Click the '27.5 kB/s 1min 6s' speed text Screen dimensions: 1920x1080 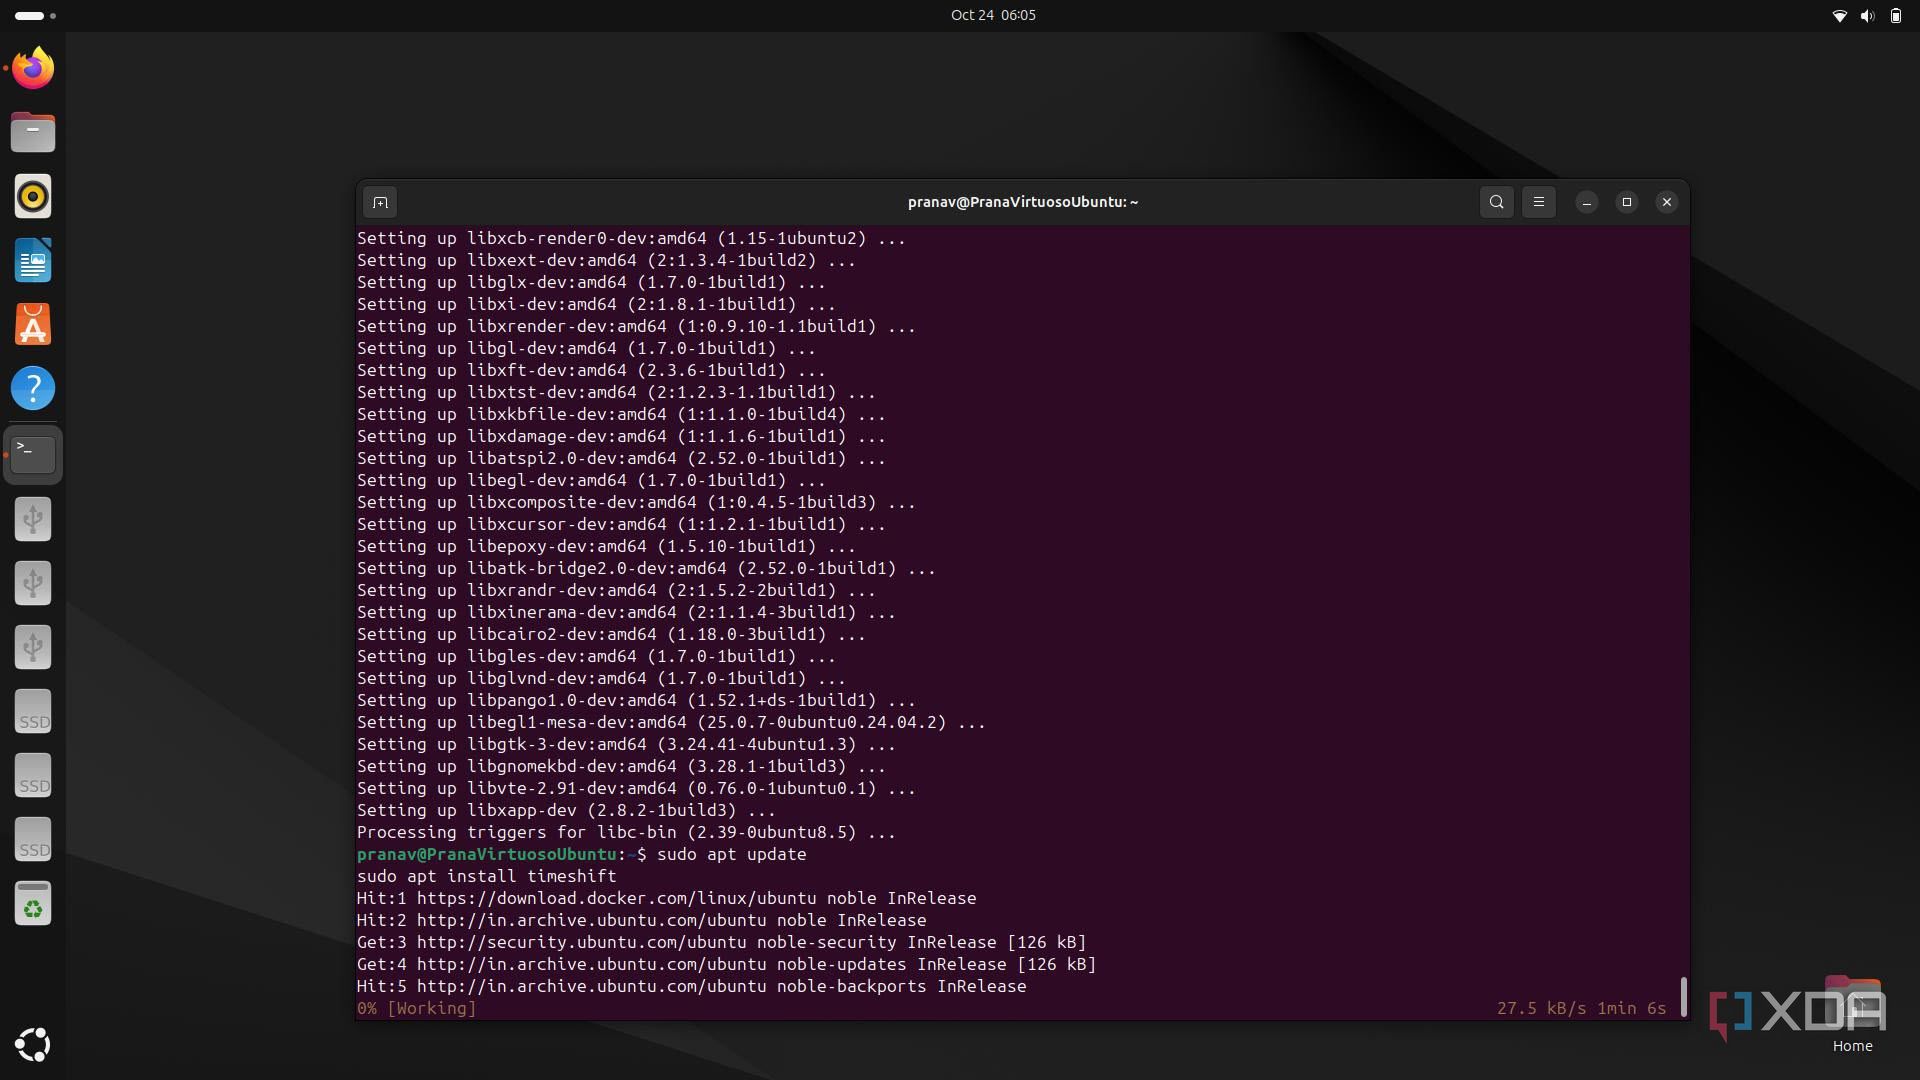[x=1582, y=1008]
